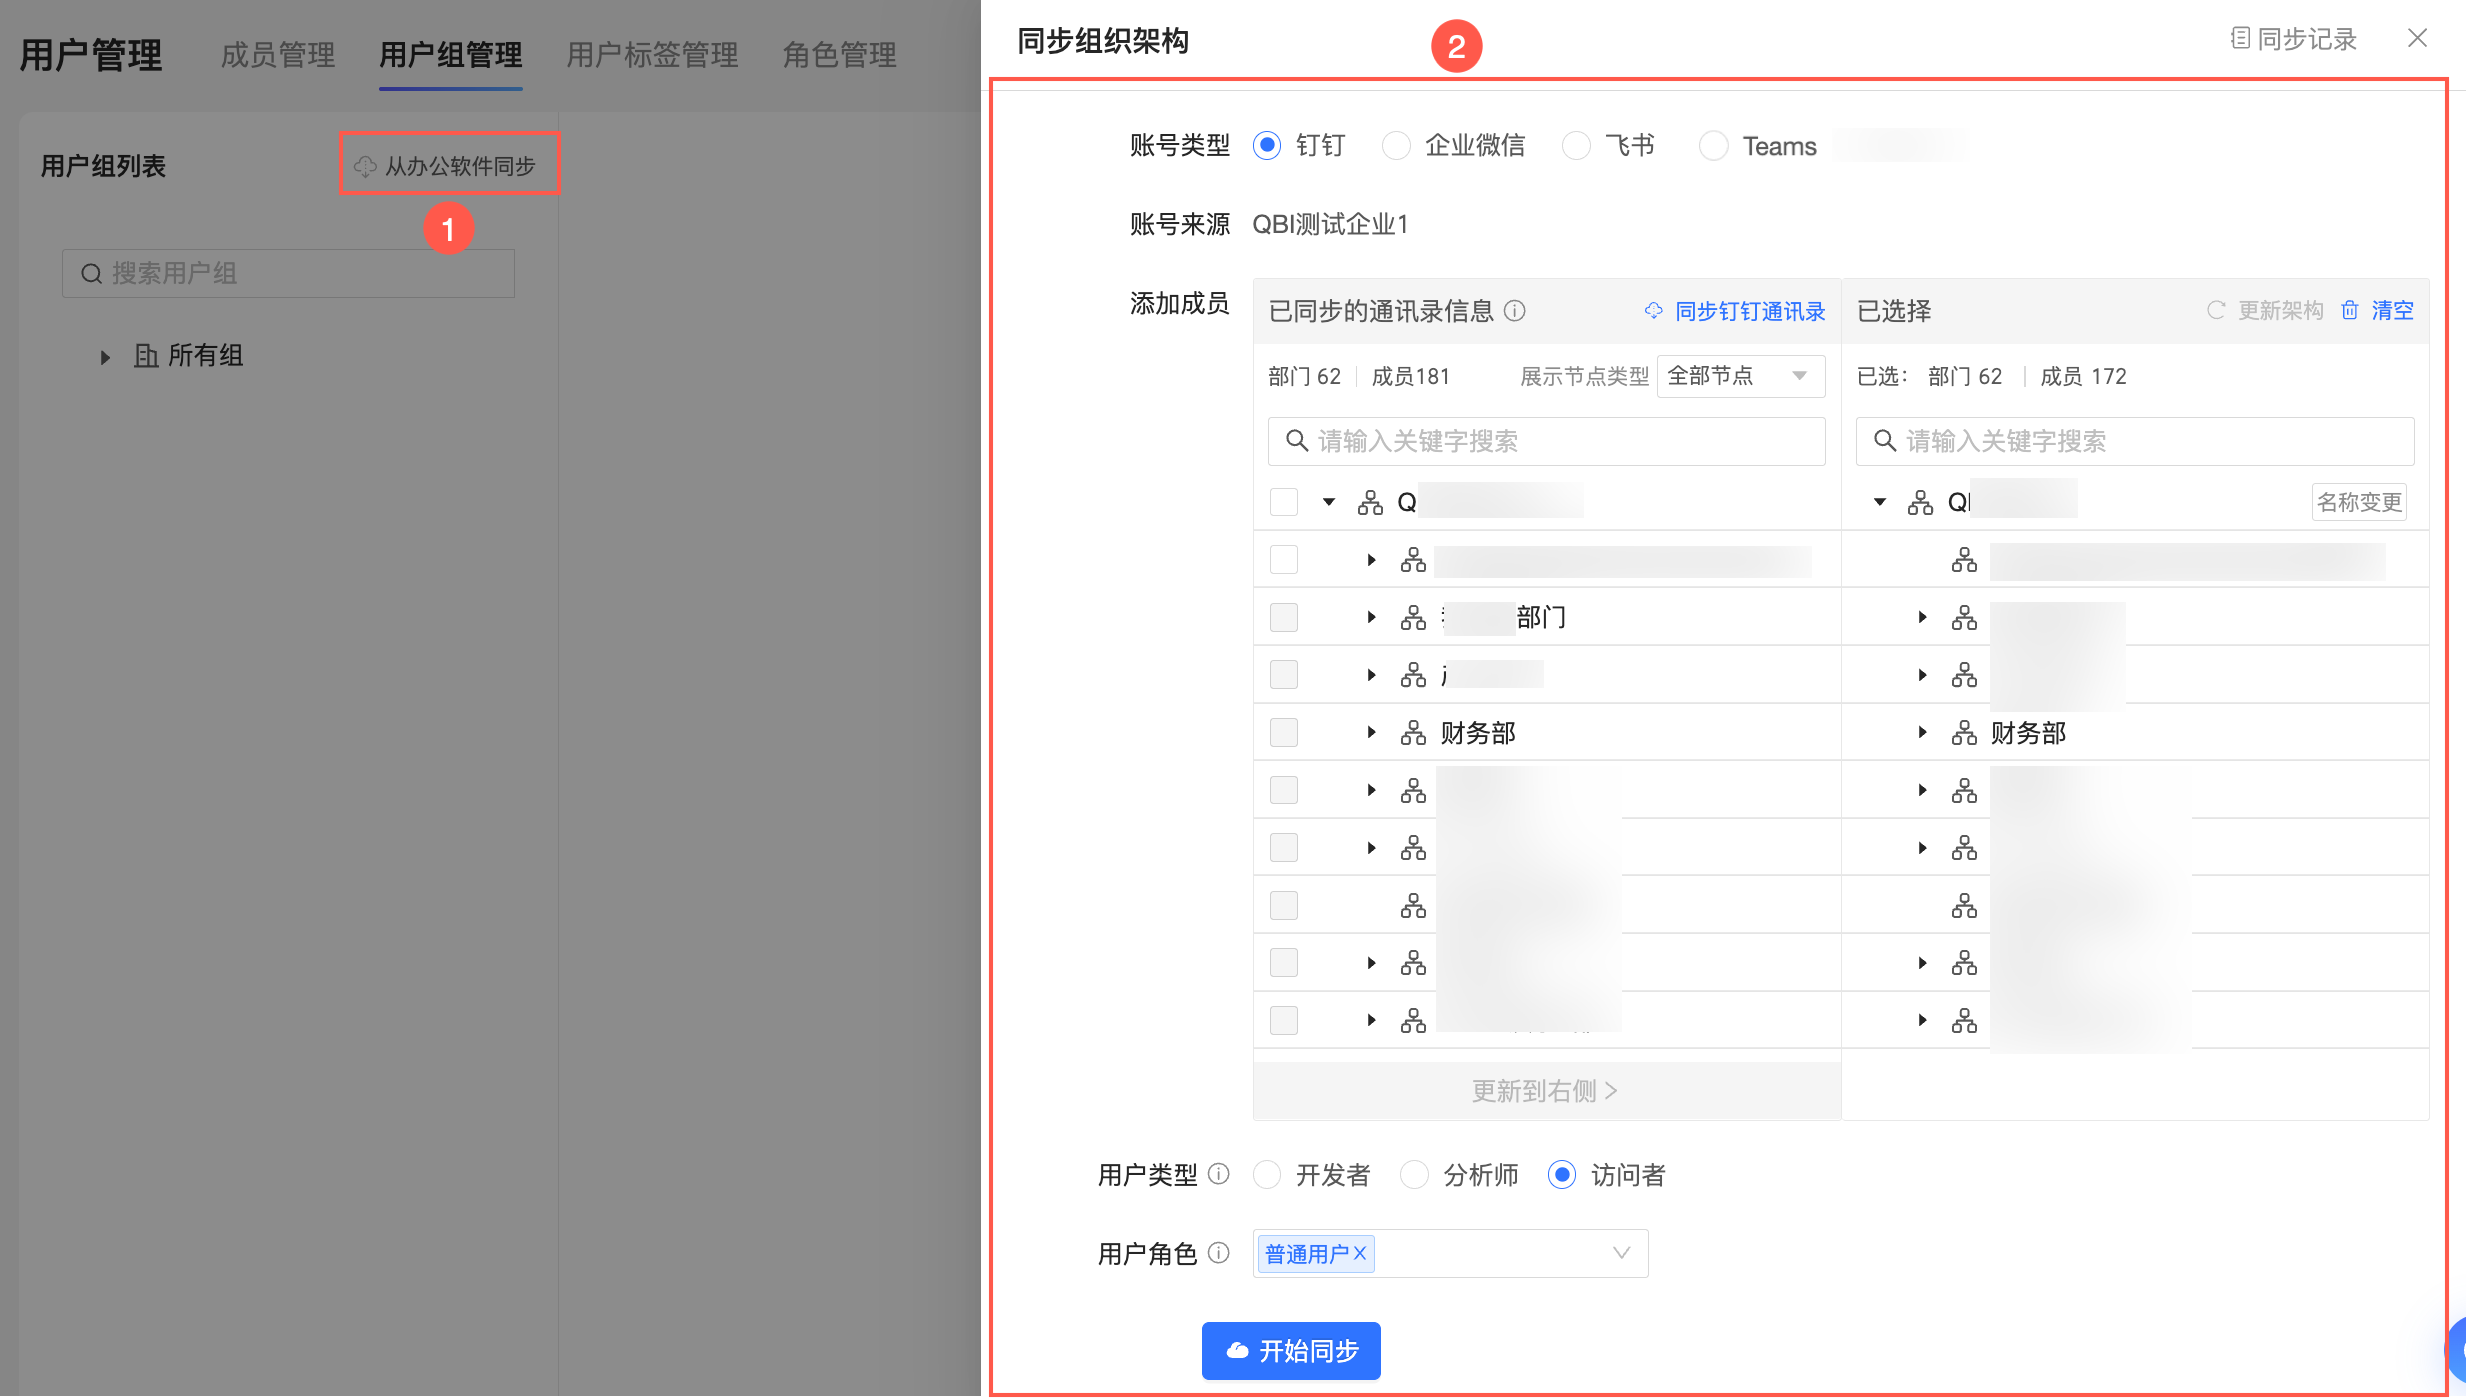Click the 名称变更 button
This screenshot has width=2466, height=1398.
tap(2358, 502)
